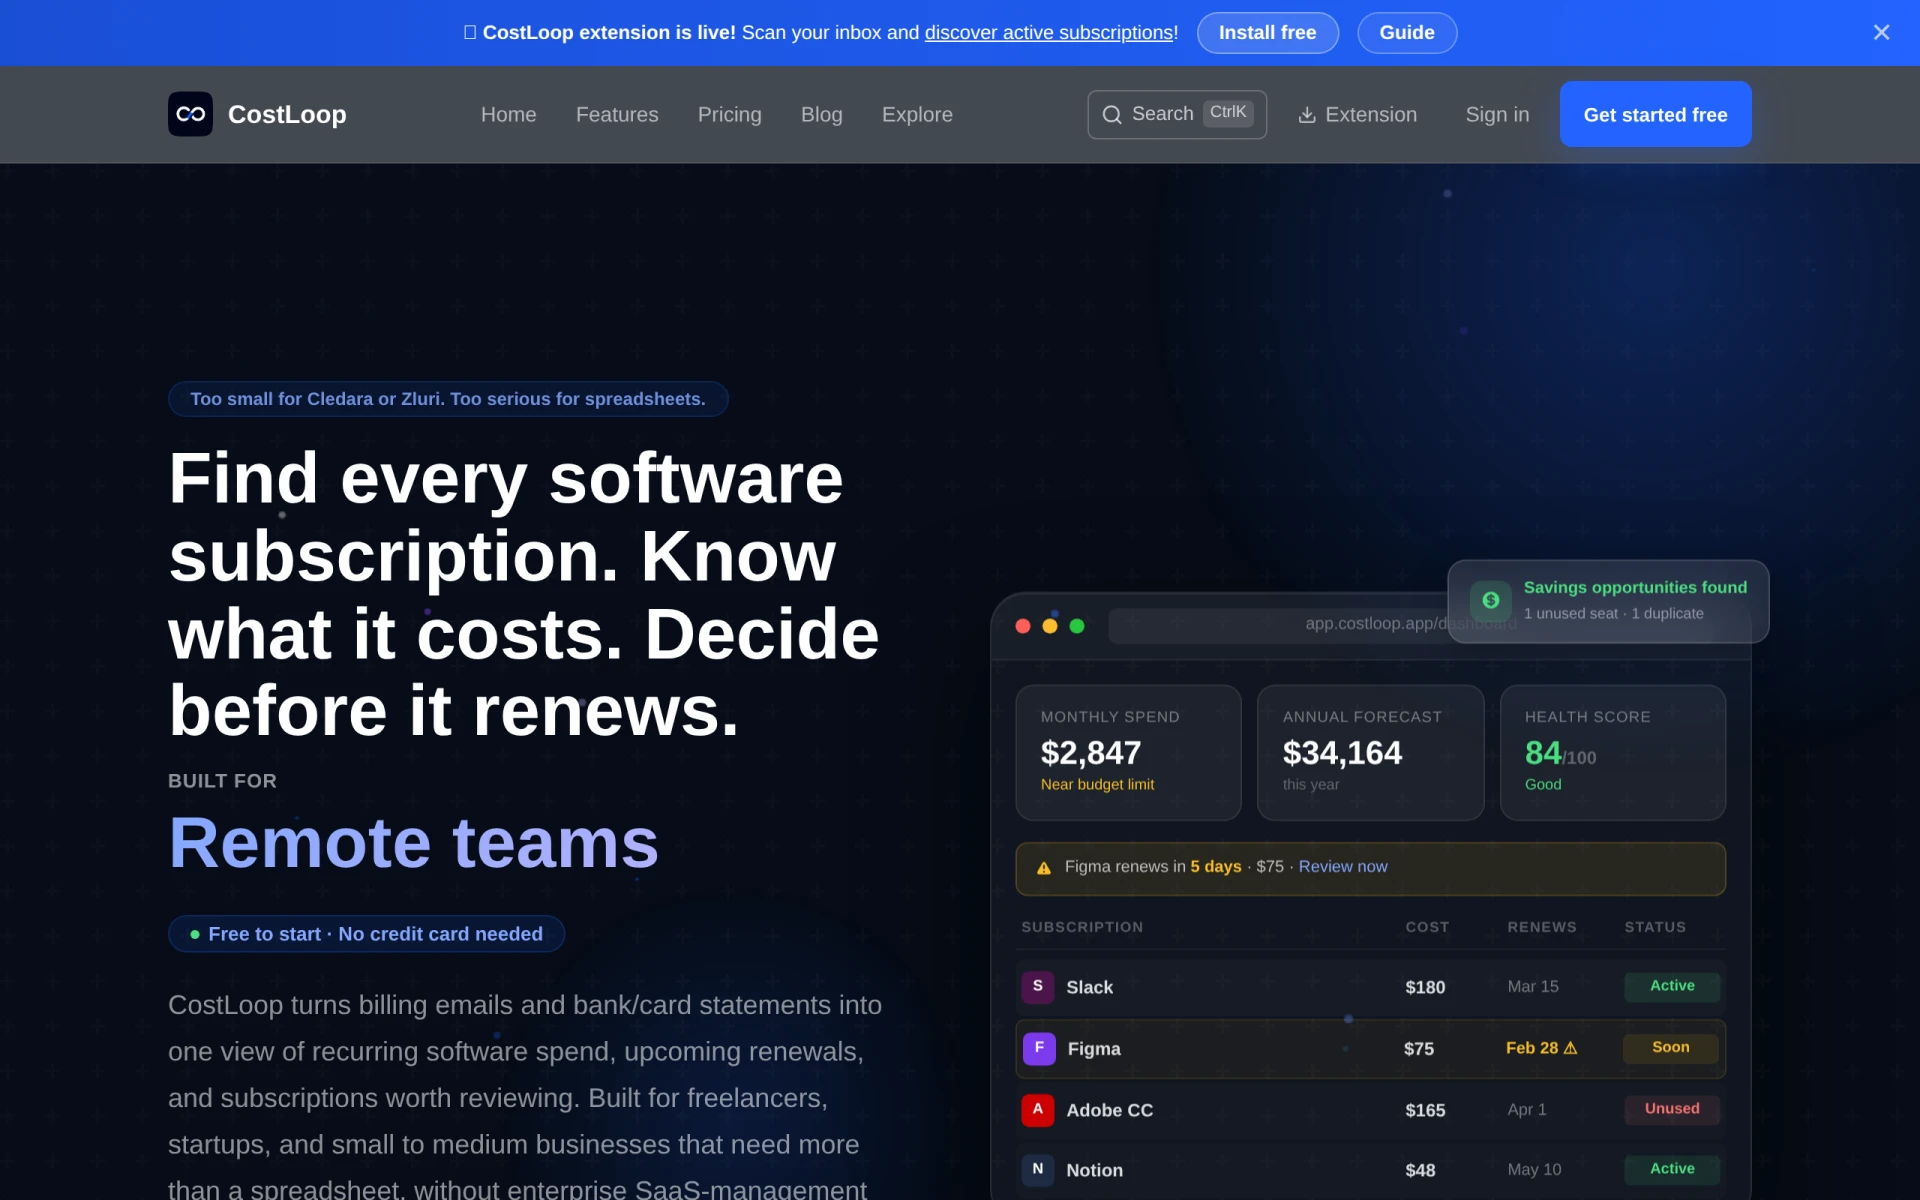Click the Soon status badge for Figma
The width and height of the screenshot is (1920, 1200).
pos(1671,1048)
